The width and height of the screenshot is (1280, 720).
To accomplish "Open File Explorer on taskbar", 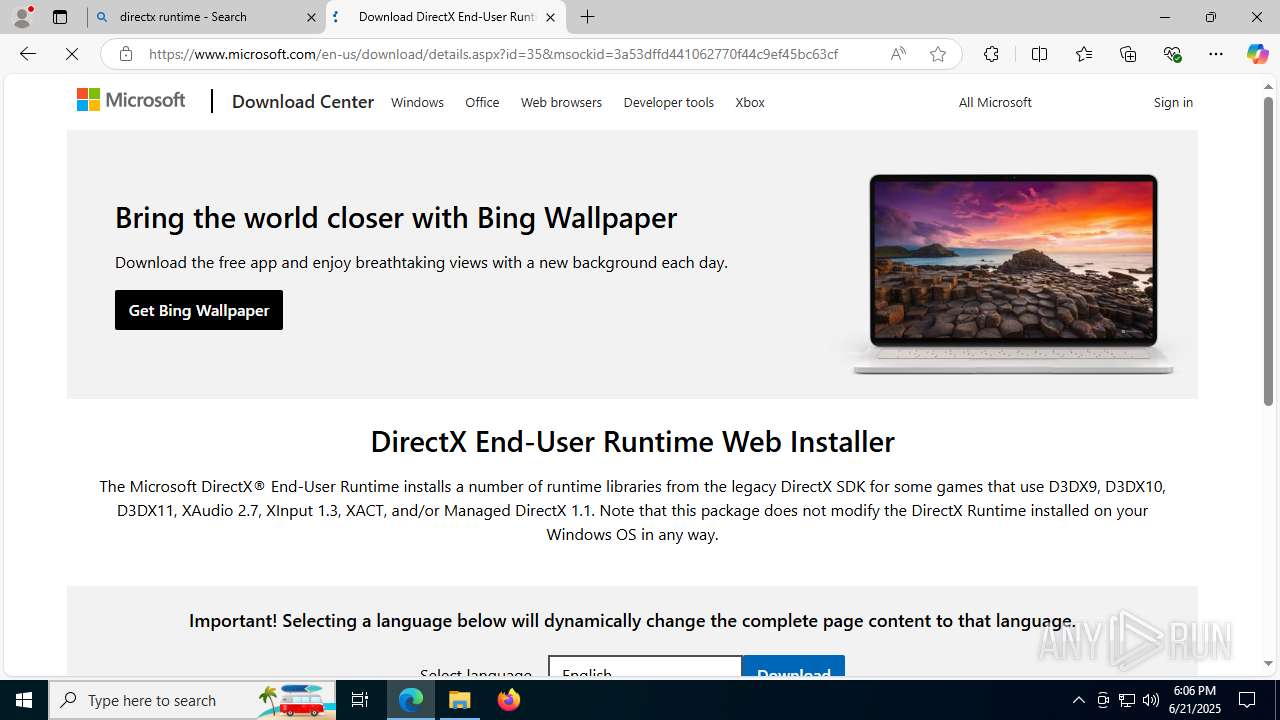I will (x=460, y=700).
